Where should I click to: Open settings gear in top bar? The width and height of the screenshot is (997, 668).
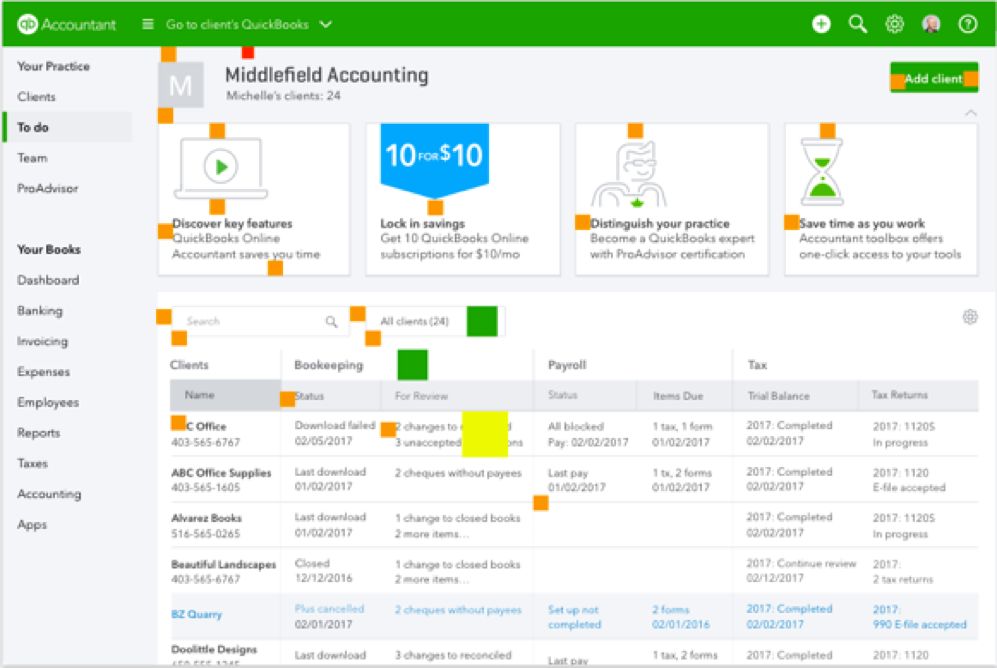coord(895,24)
